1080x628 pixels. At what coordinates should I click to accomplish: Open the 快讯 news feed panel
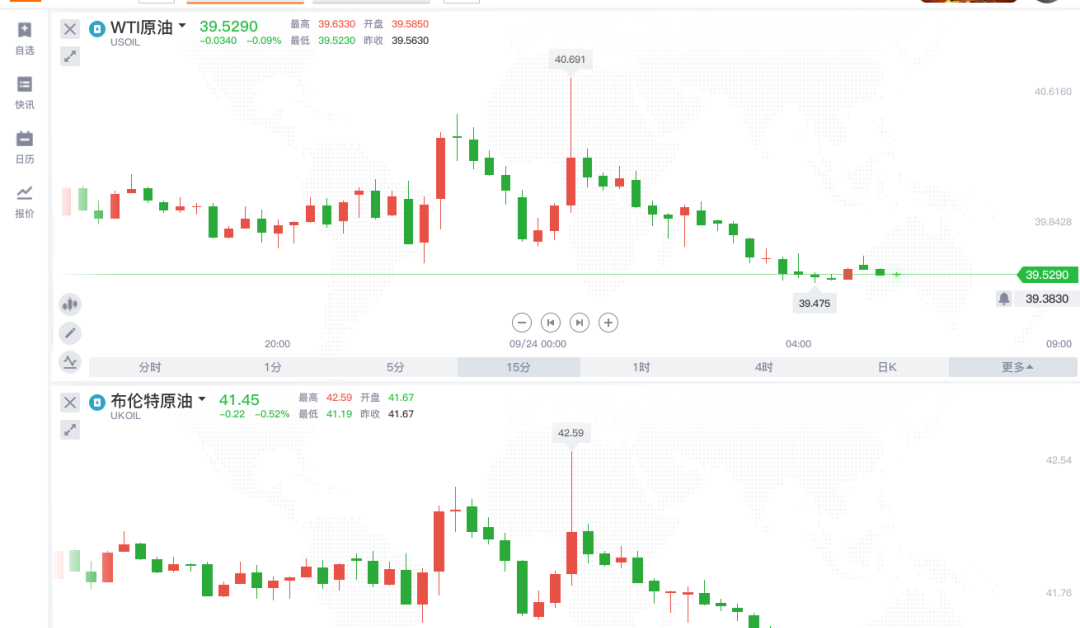click(24, 93)
